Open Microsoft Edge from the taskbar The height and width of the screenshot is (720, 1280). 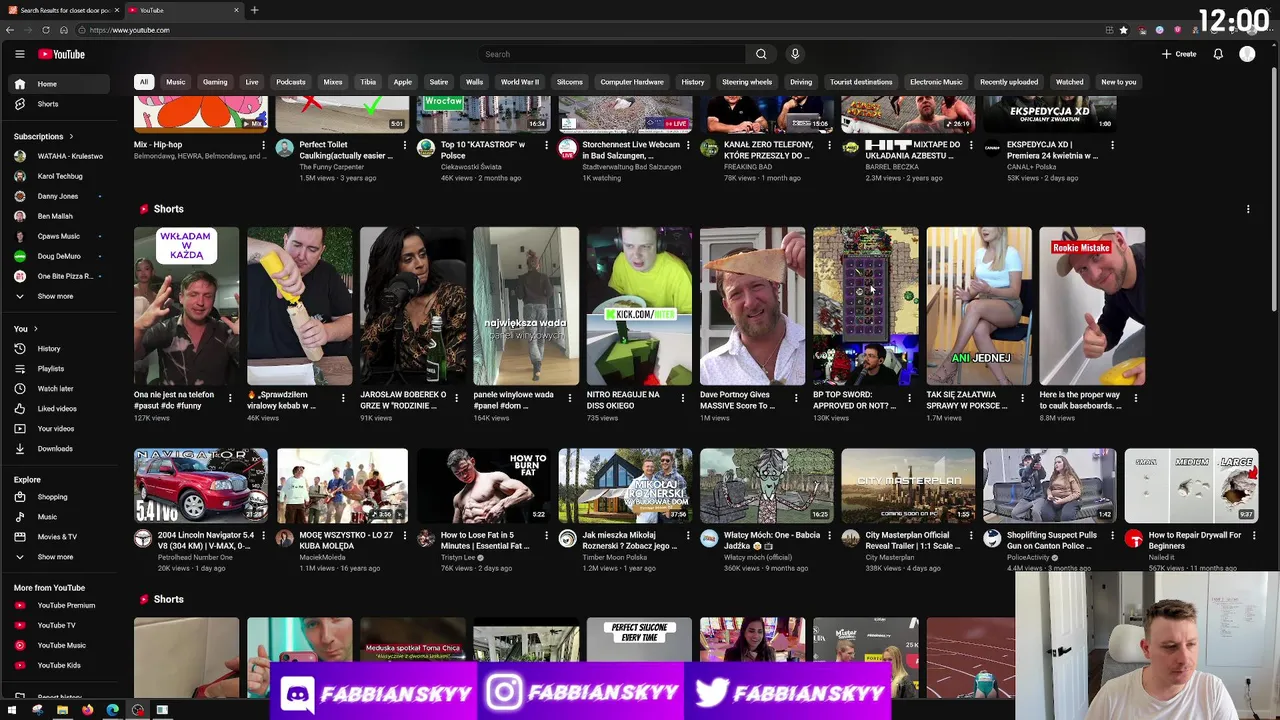tap(112, 710)
